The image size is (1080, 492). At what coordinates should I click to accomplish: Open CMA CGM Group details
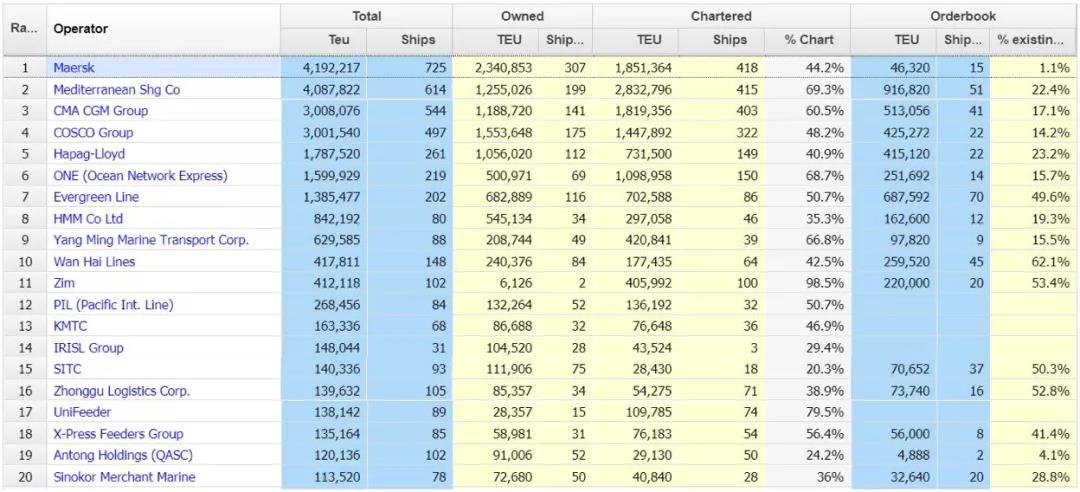tap(93, 111)
